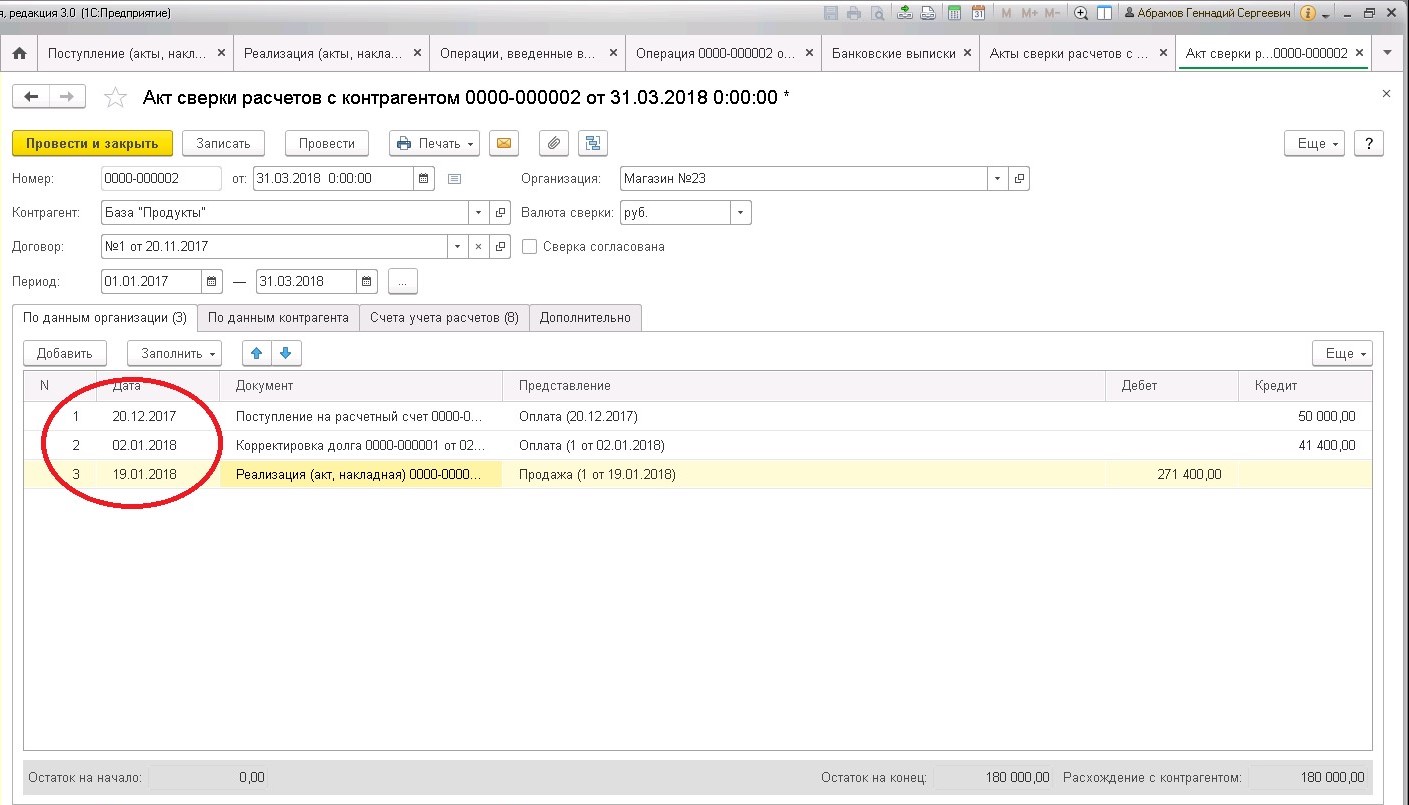
Task: Click the zoom magnifier in top toolbar
Action: [1081, 13]
